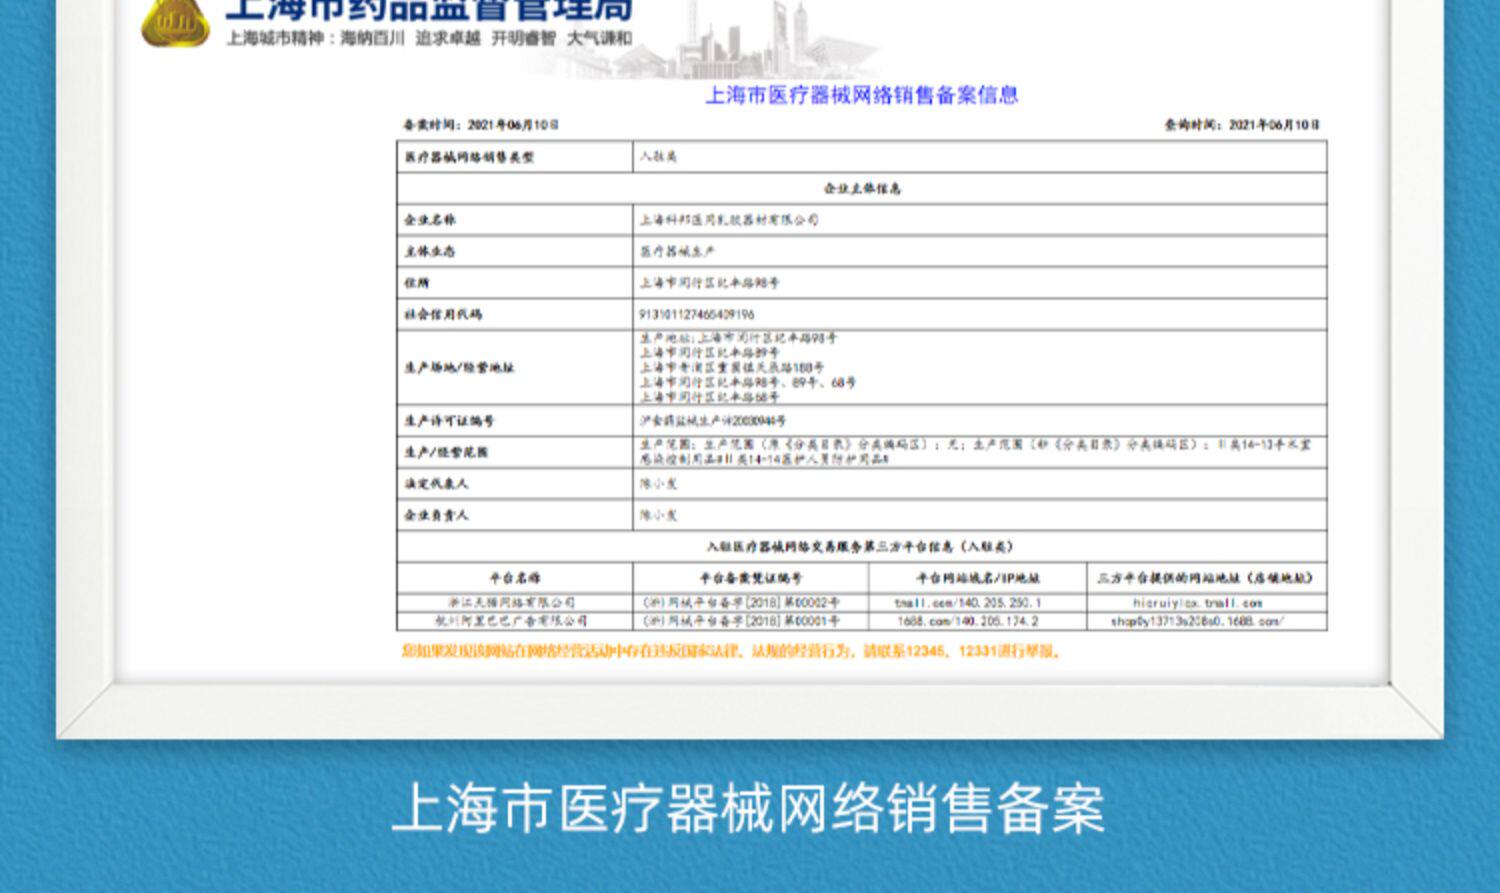This screenshot has height=893, width=1500.
Task: Click the 生产许可证编号 row label
Action: (x=450, y=421)
